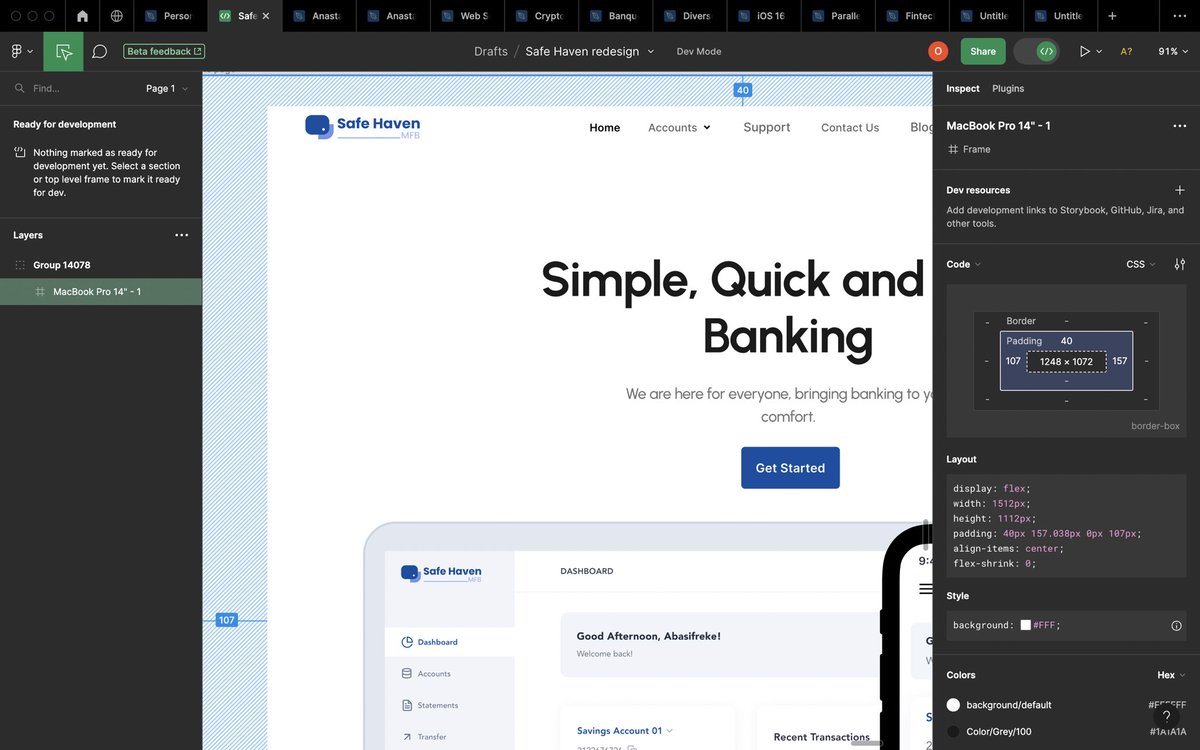1200x750 pixels.
Task: Open the Present options chevron
Action: pyautogui.click(x=1099, y=51)
